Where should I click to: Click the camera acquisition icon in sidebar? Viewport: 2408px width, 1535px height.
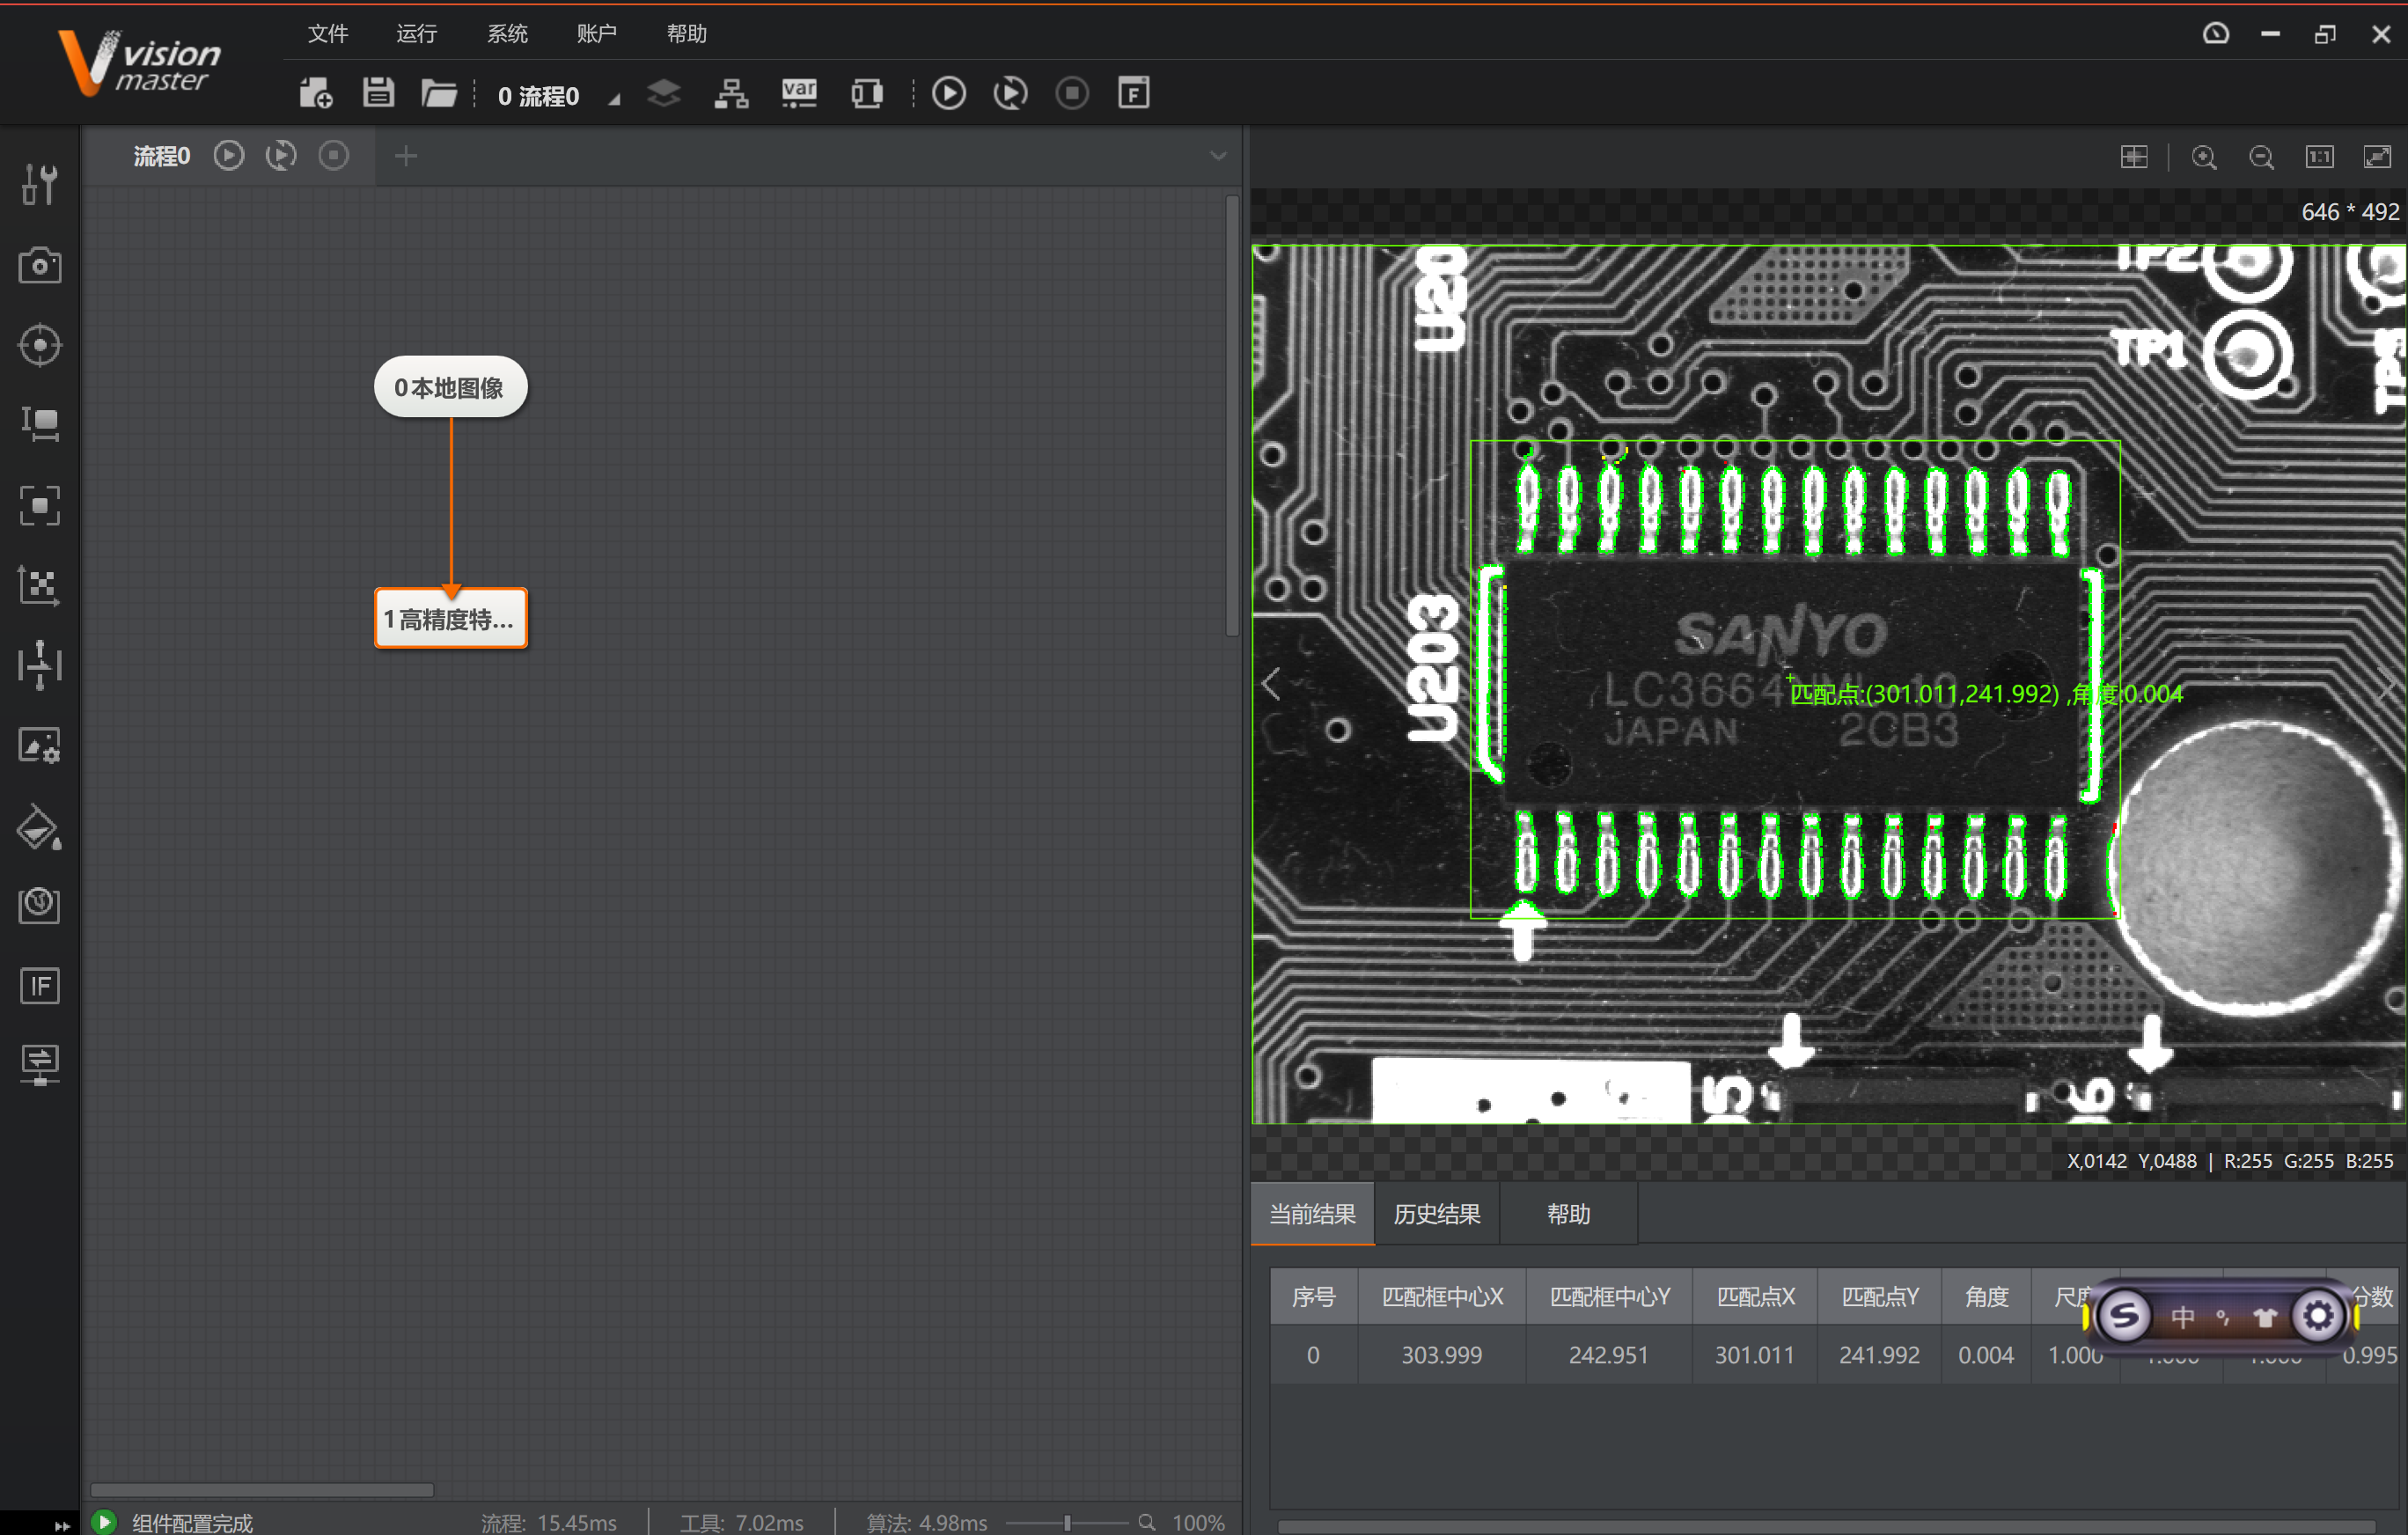coord(39,266)
